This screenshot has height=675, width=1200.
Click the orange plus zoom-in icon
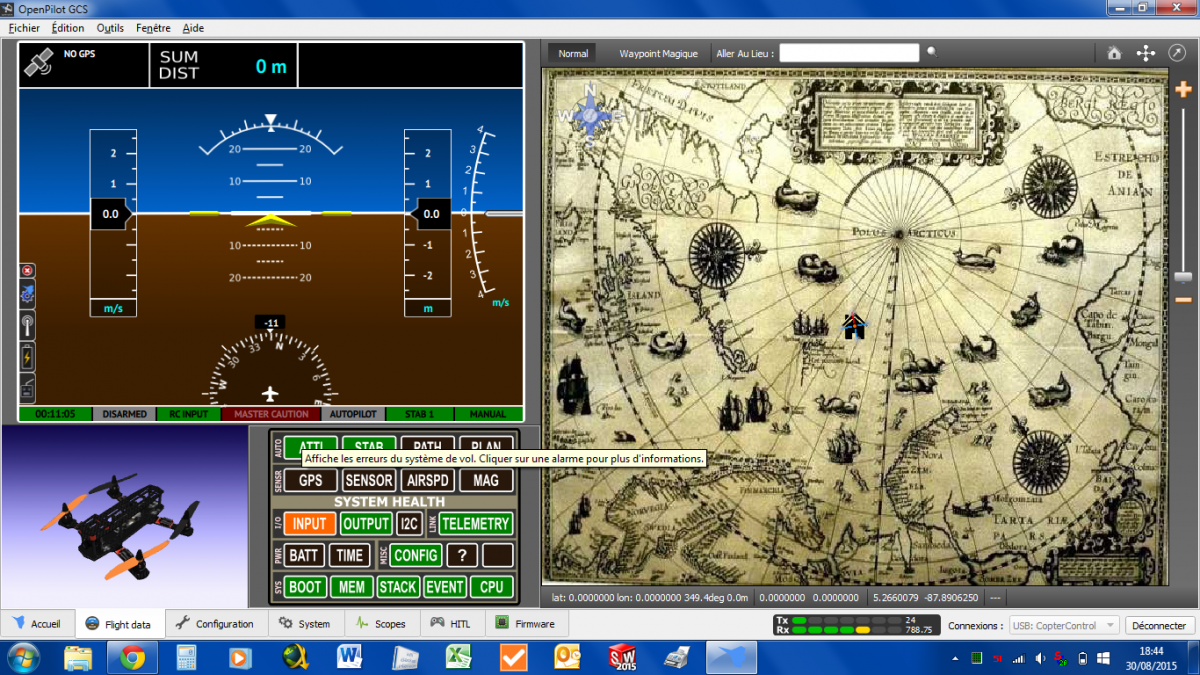click(x=1184, y=90)
